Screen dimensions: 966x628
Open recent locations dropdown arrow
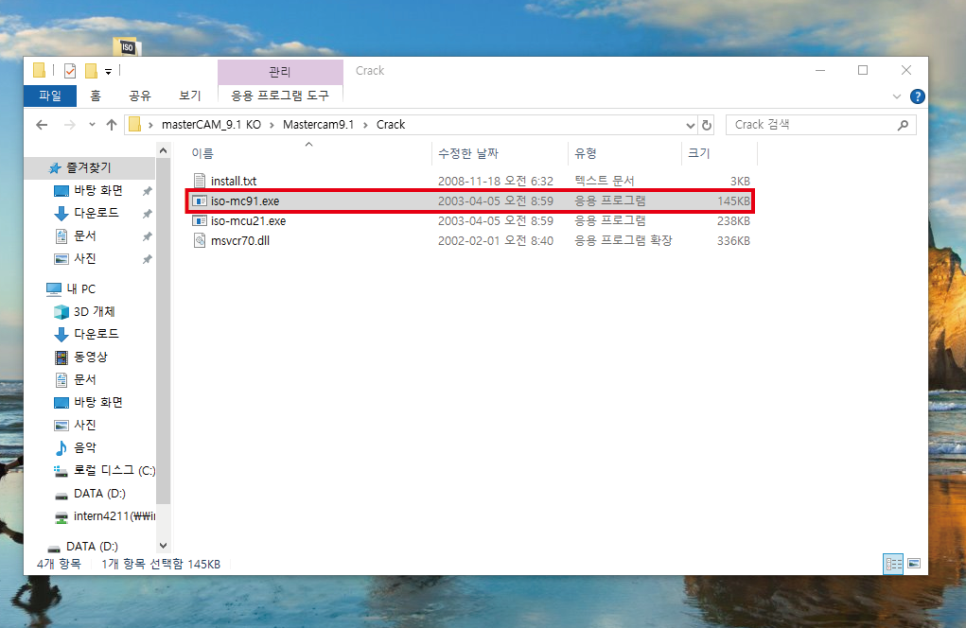tap(92, 124)
